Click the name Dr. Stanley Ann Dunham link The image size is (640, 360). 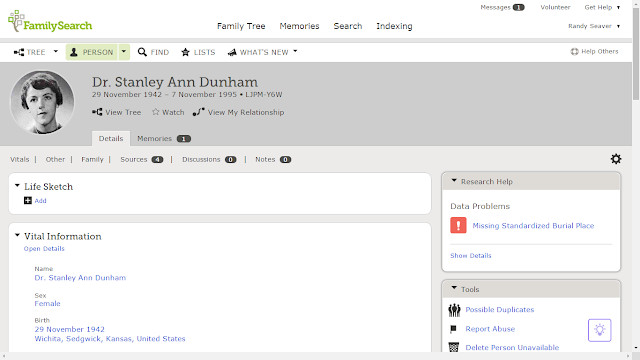80,278
